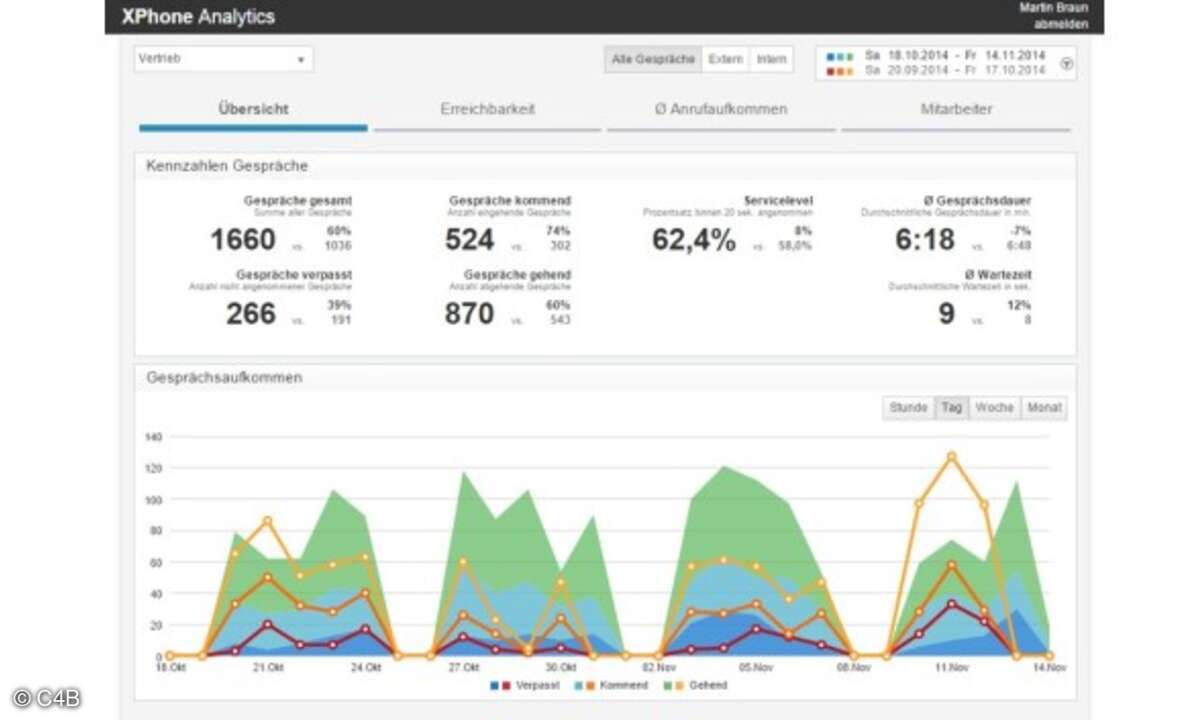1200x720 pixels.
Task: Toggle the Gehend legend label
Action: click(708, 686)
